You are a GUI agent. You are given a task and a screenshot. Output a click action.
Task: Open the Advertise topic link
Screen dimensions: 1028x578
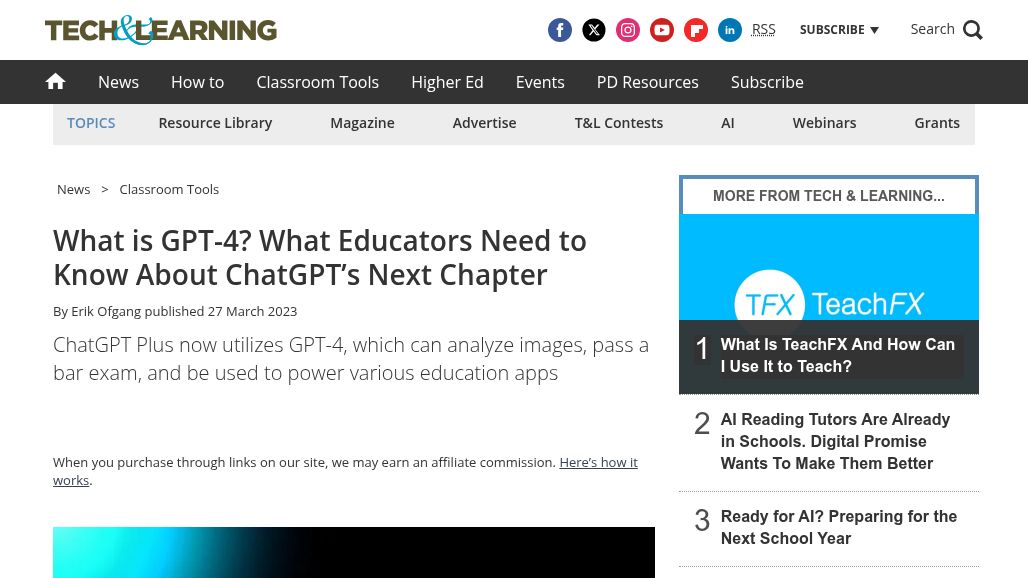[484, 123]
